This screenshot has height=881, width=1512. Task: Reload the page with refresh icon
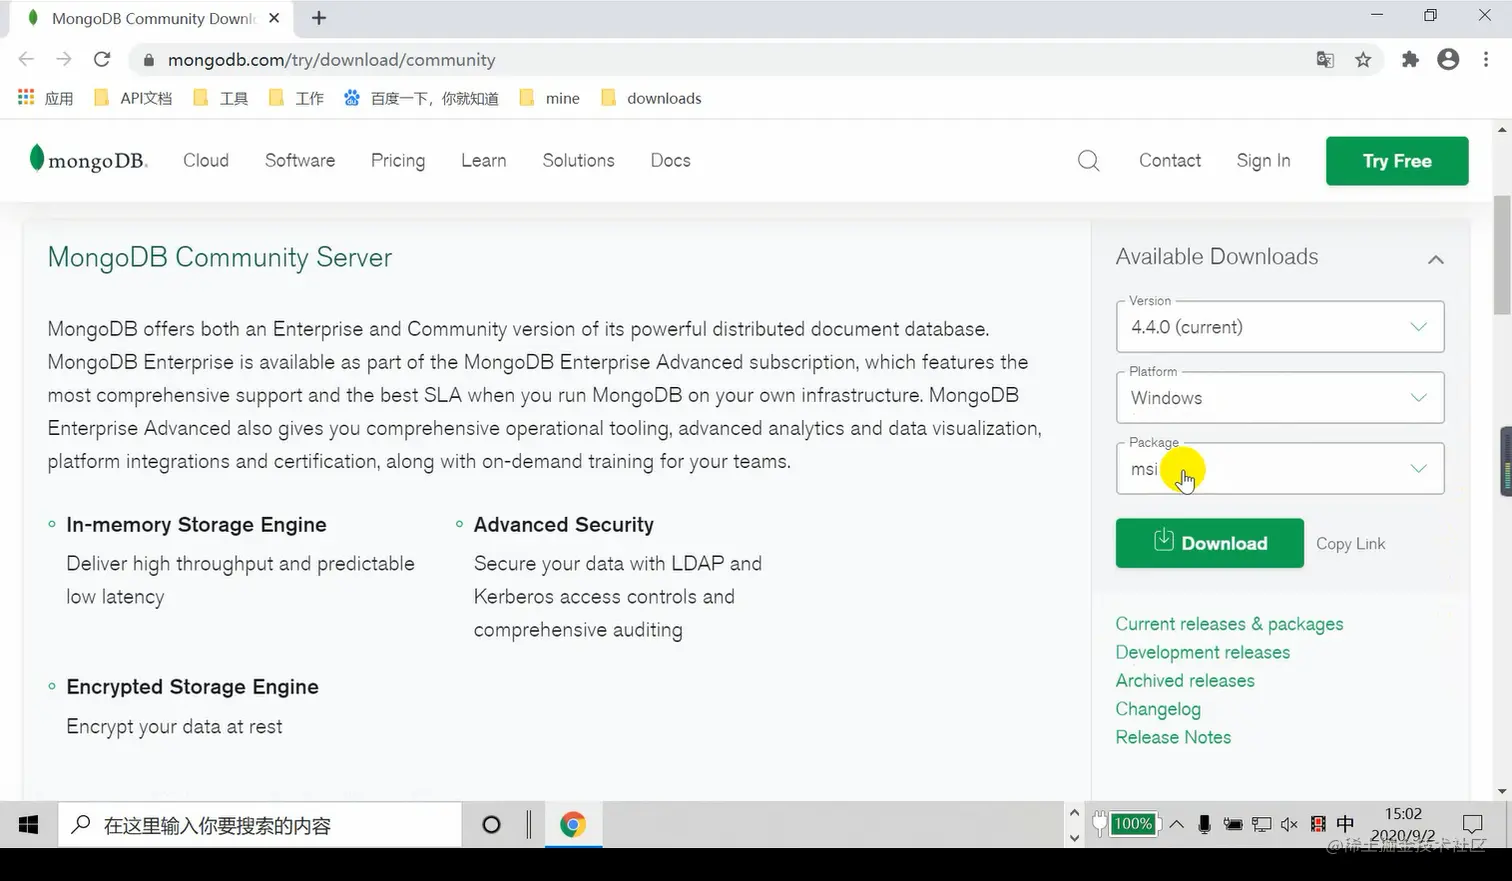point(102,59)
